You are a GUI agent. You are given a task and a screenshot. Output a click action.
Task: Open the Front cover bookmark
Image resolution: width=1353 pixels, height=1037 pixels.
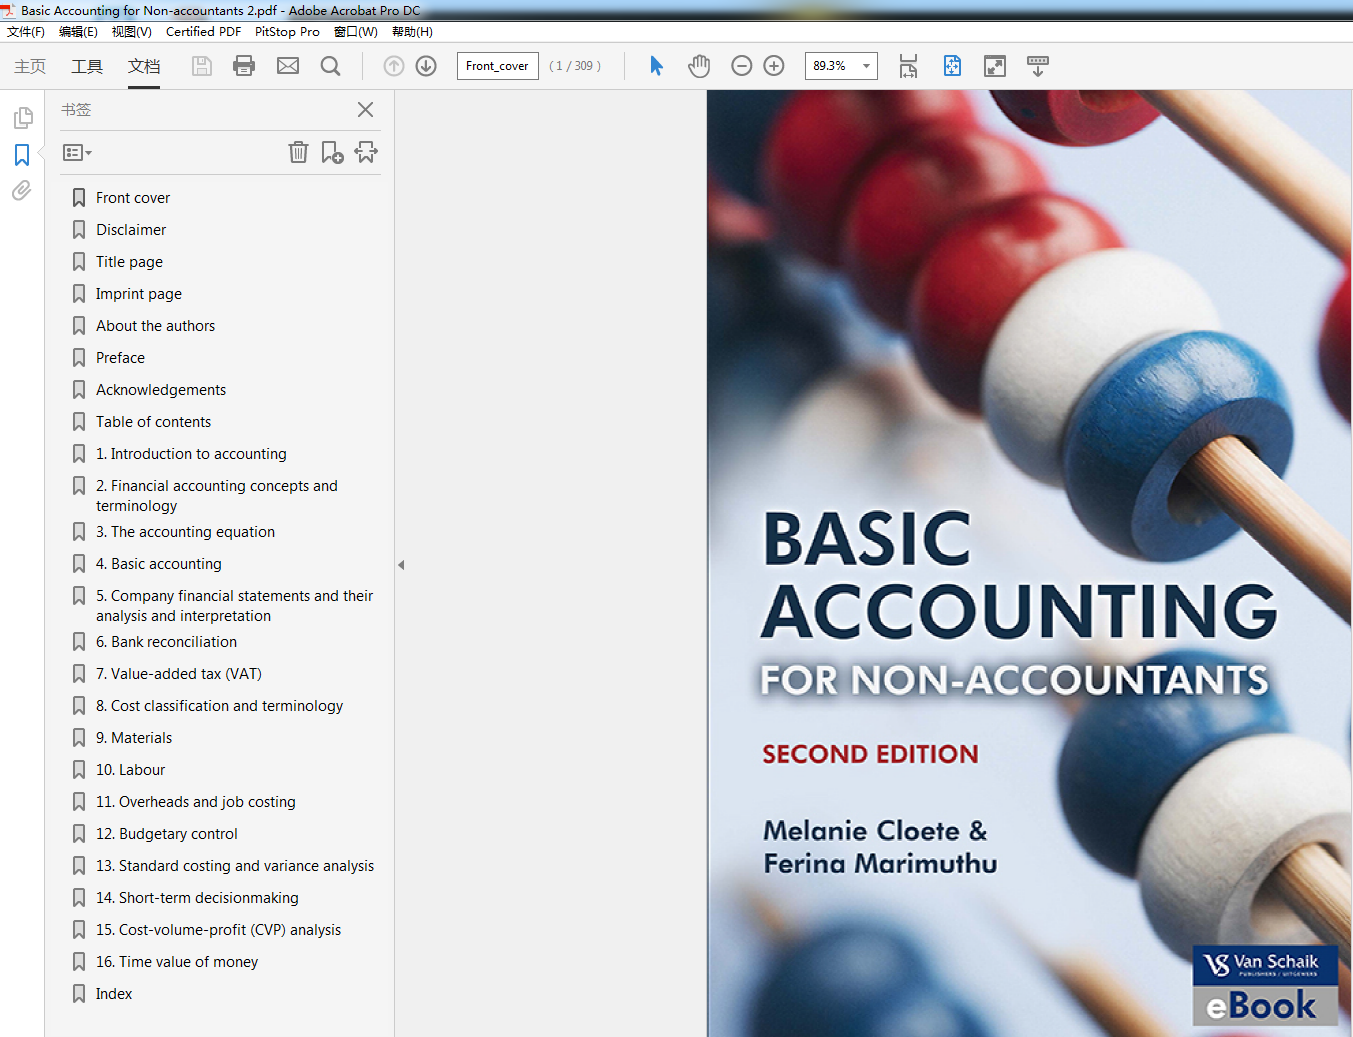133,198
